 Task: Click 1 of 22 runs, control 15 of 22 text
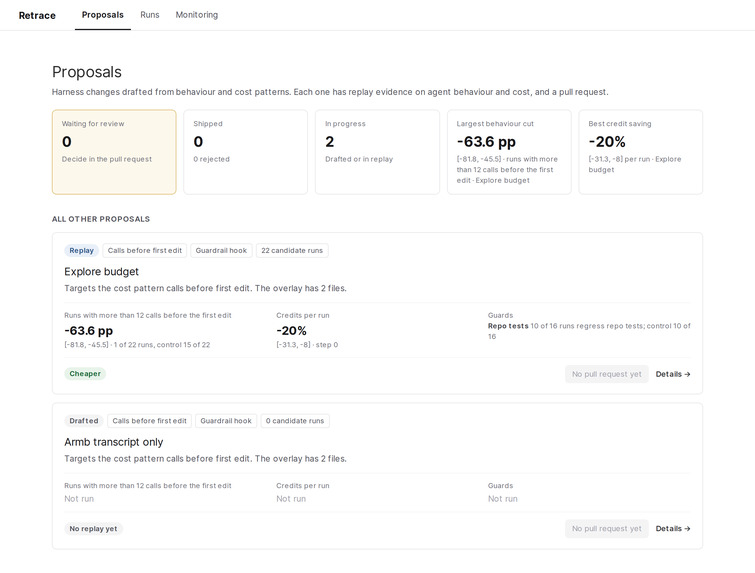(162, 345)
